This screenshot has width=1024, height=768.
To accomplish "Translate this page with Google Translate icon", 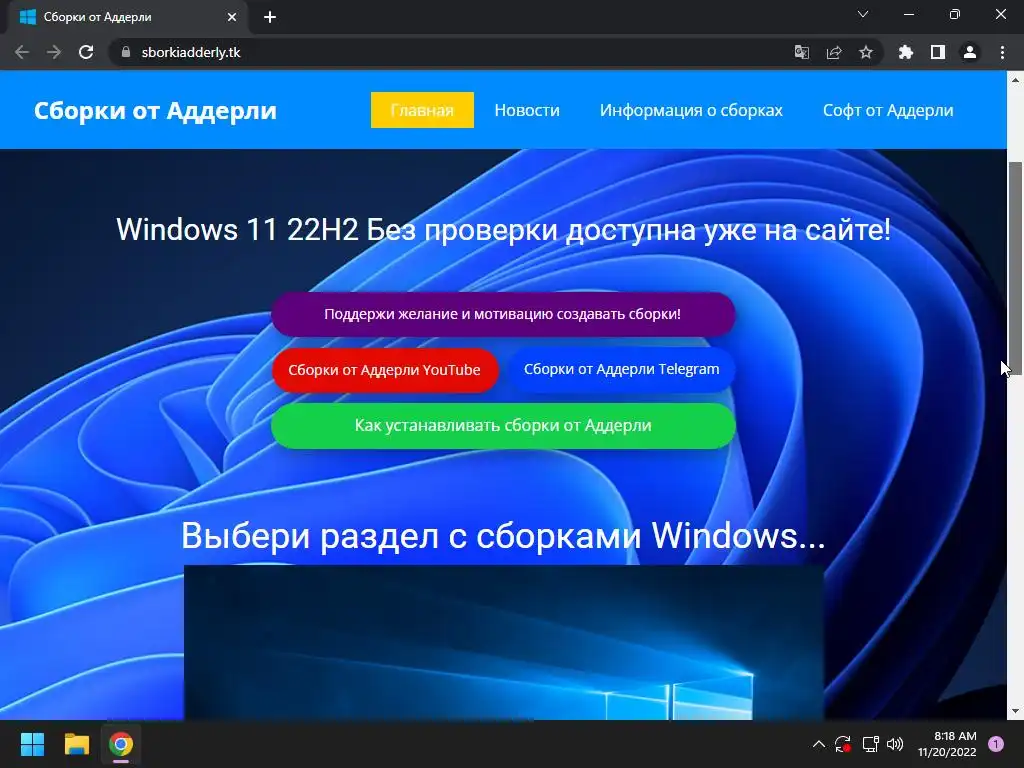I will (802, 52).
